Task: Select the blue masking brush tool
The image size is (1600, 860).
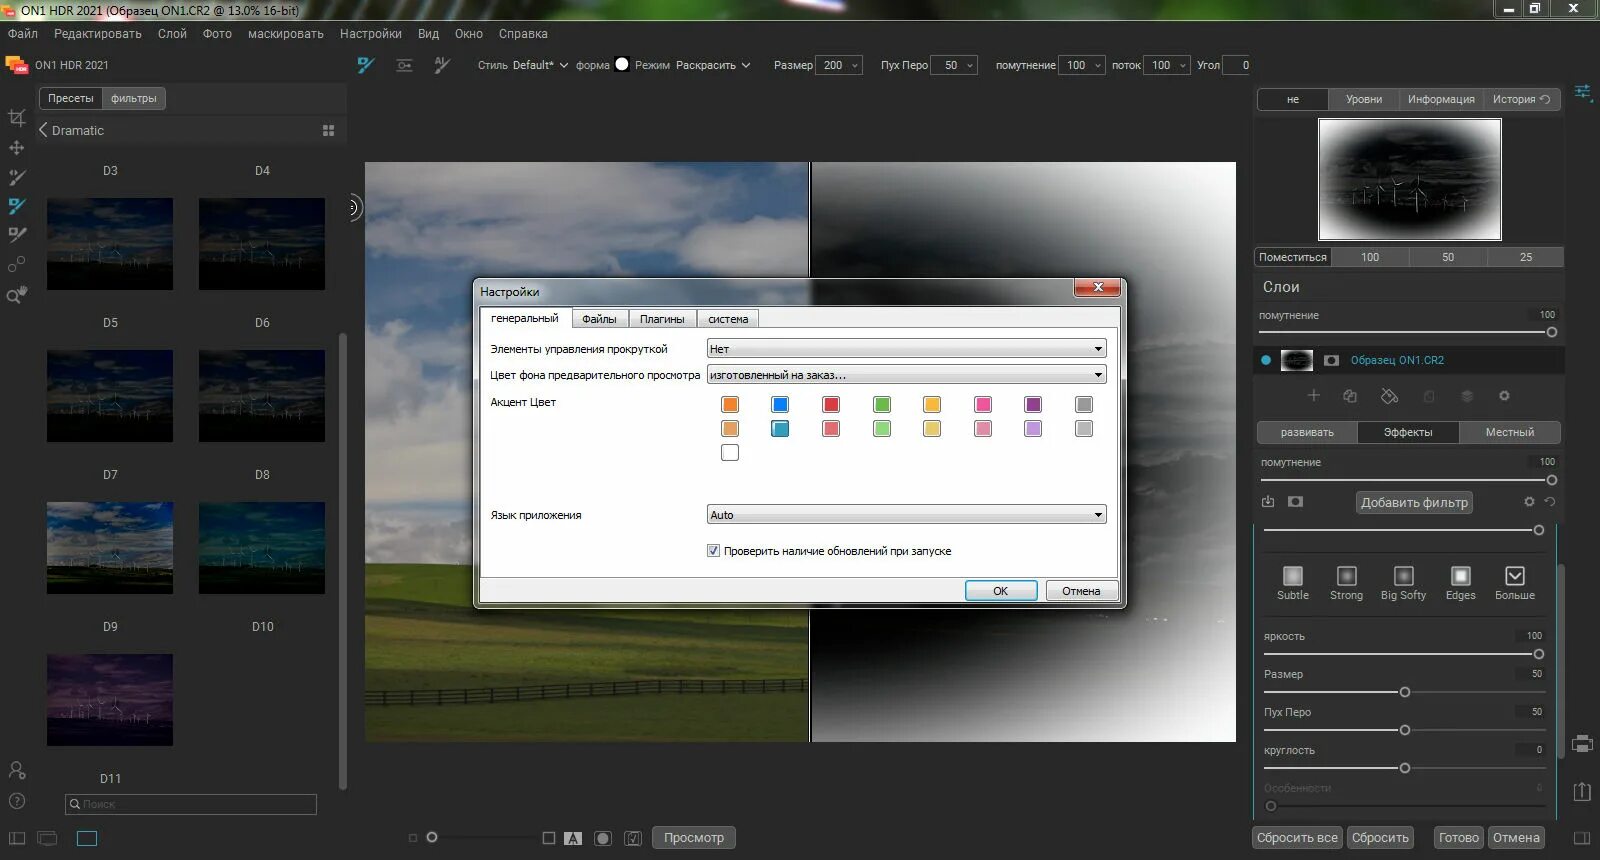Action: pos(17,206)
